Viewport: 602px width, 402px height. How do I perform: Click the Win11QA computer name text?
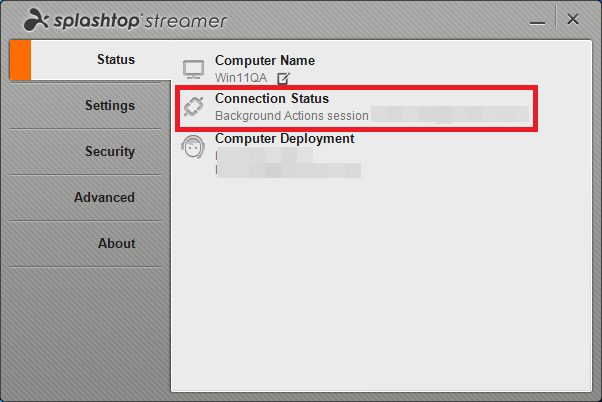tap(241, 78)
